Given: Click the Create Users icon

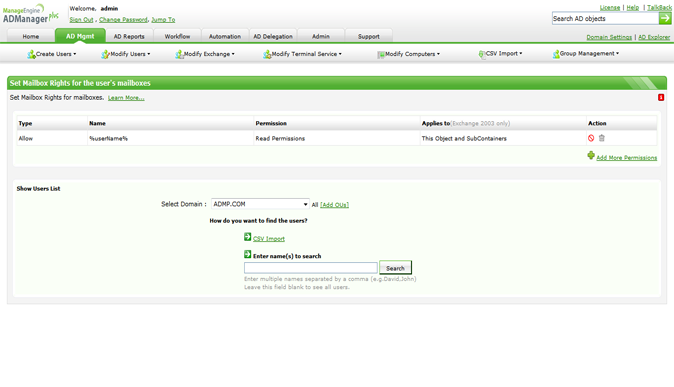Looking at the screenshot, I should pyautogui.click(x=31, y=54).
